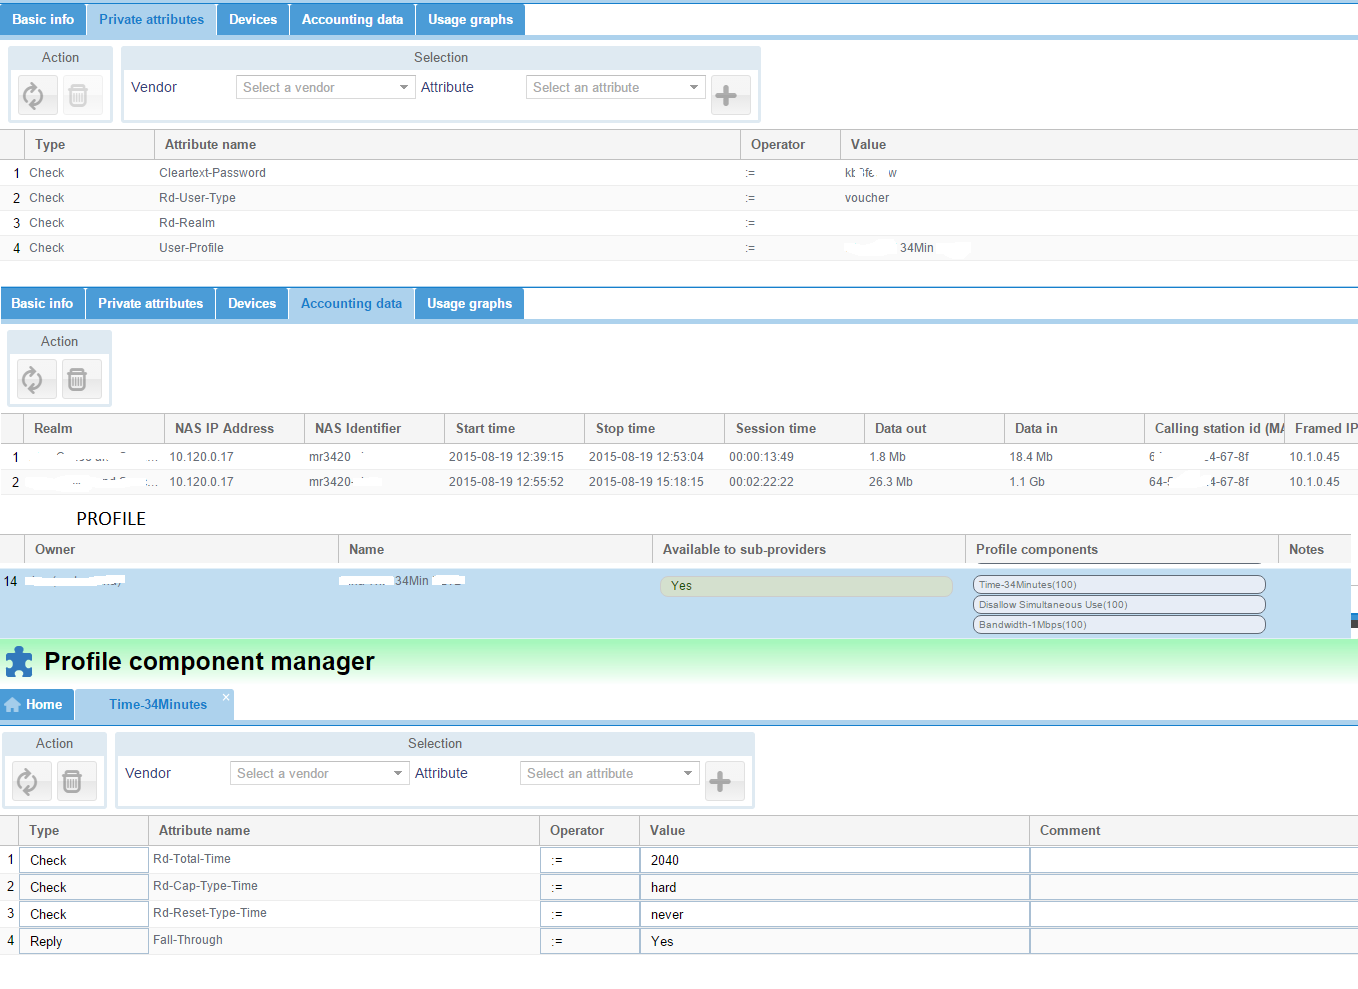Click Comment cell for Rd-Total-Time row
The width and height of the screenshot is (1358, 989).
1193,860
